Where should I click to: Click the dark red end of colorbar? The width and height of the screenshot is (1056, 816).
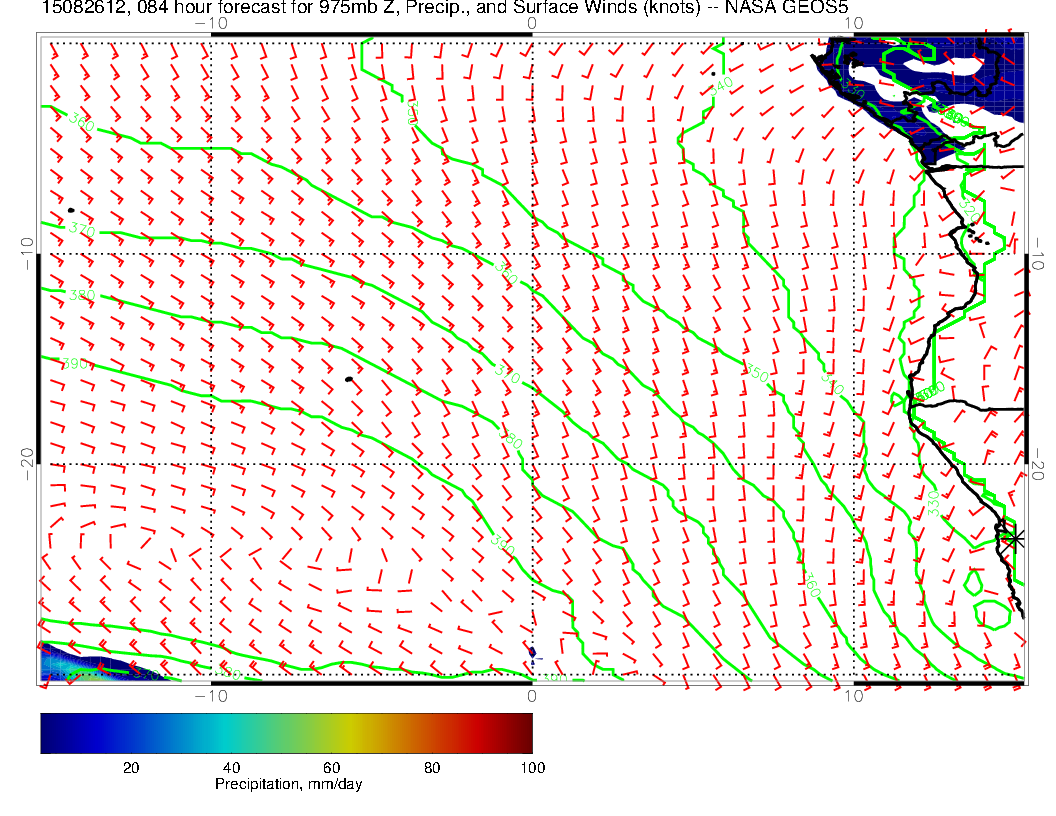524,732
